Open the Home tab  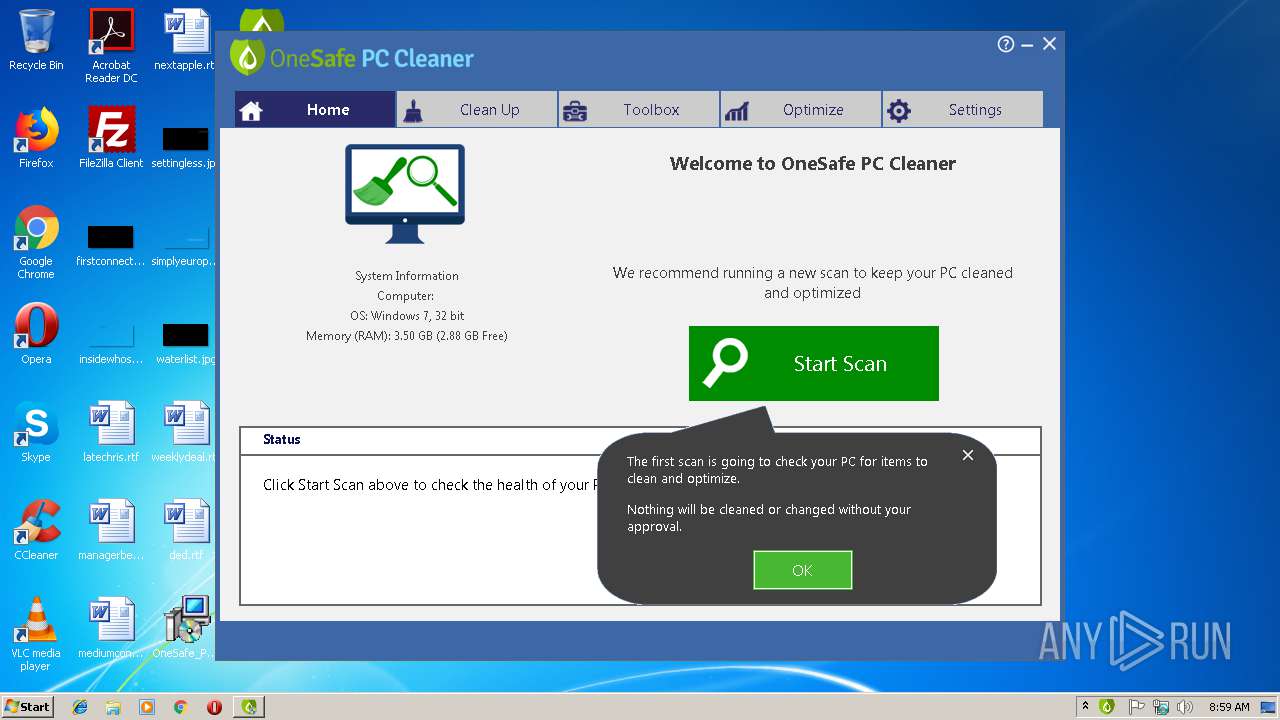[x=315, y=110]
